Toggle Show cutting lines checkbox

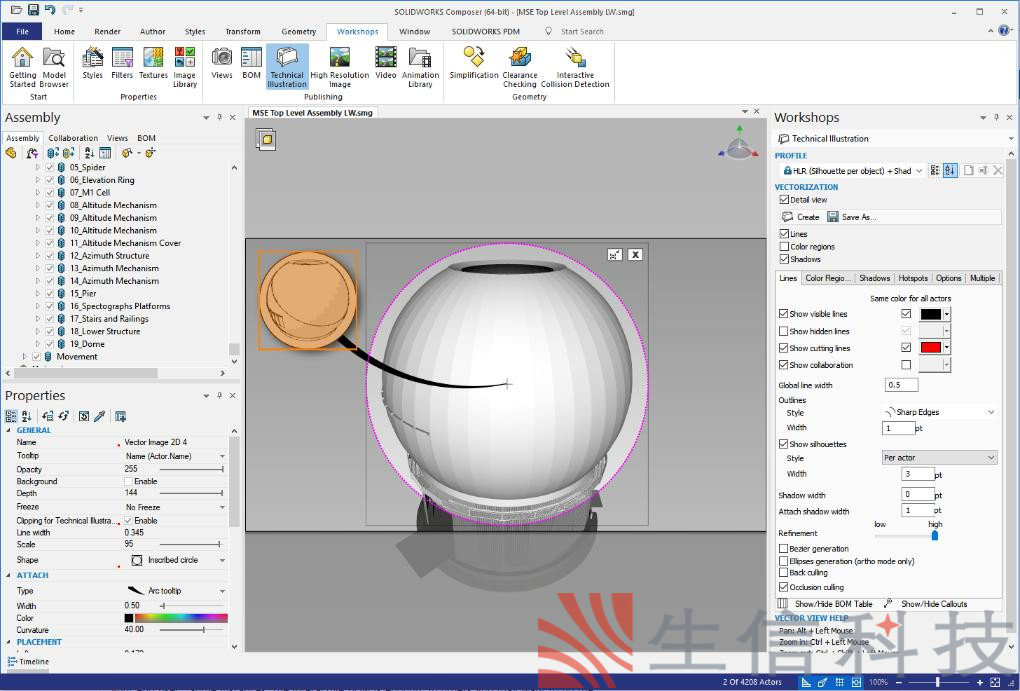783,348
